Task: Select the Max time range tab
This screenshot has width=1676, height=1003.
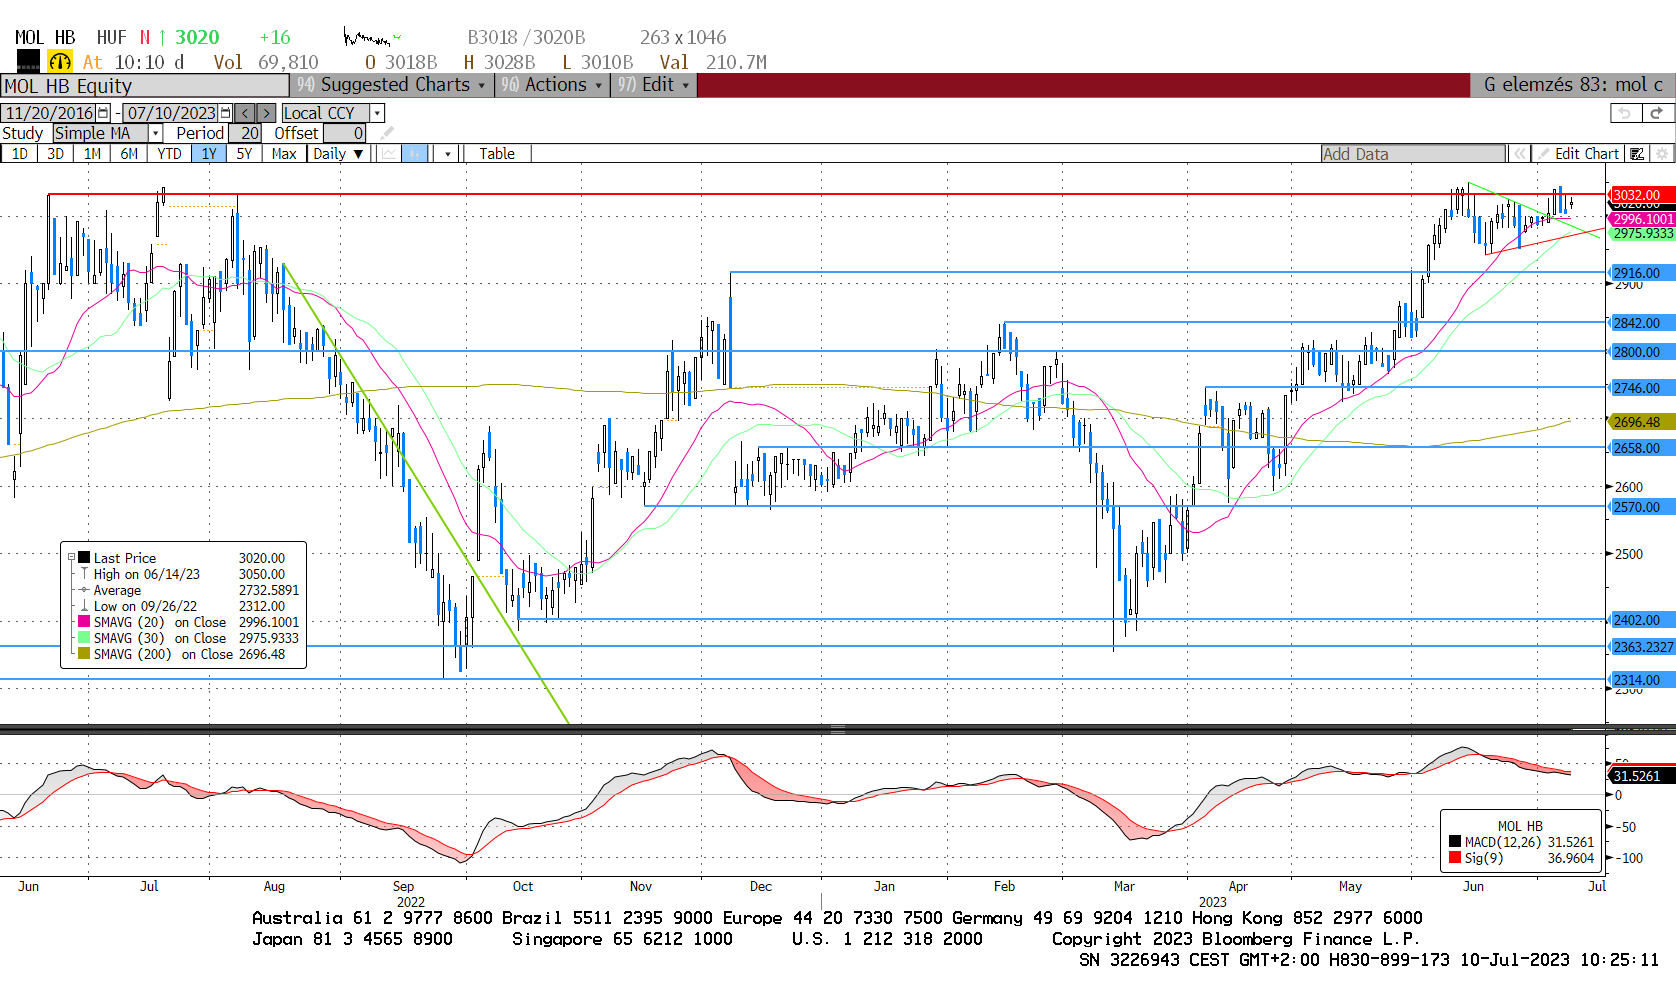Action: pos(284,154)
